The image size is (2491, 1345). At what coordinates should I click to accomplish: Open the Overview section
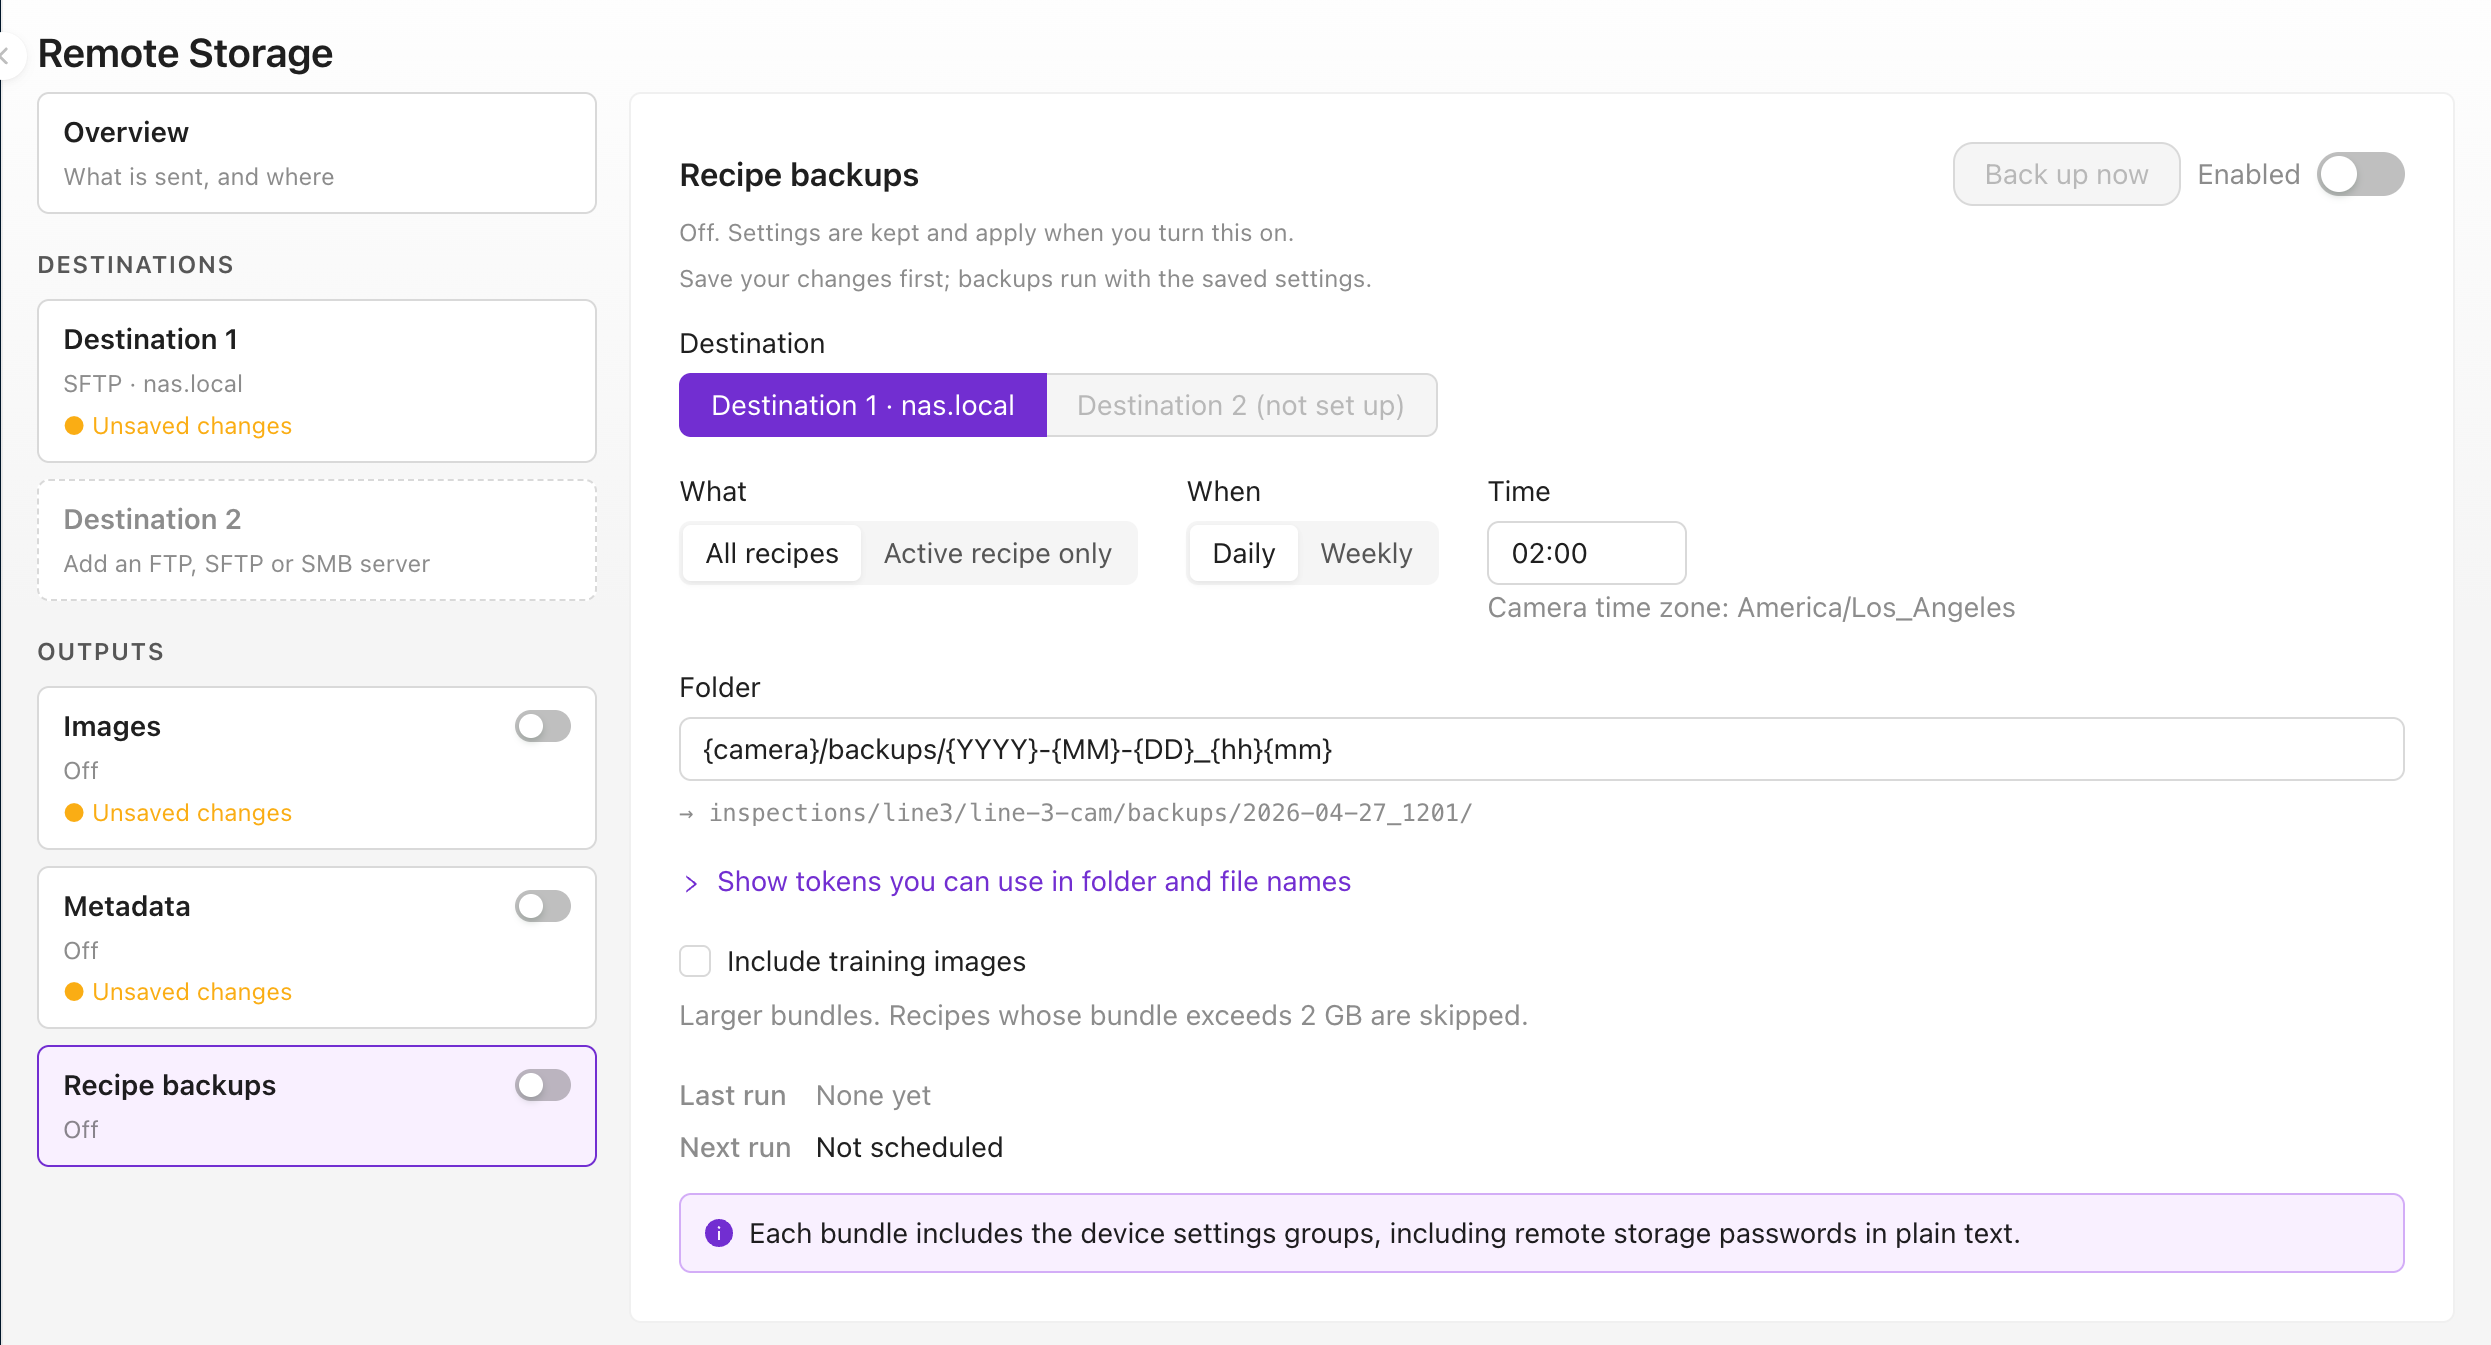pos(317,153)
